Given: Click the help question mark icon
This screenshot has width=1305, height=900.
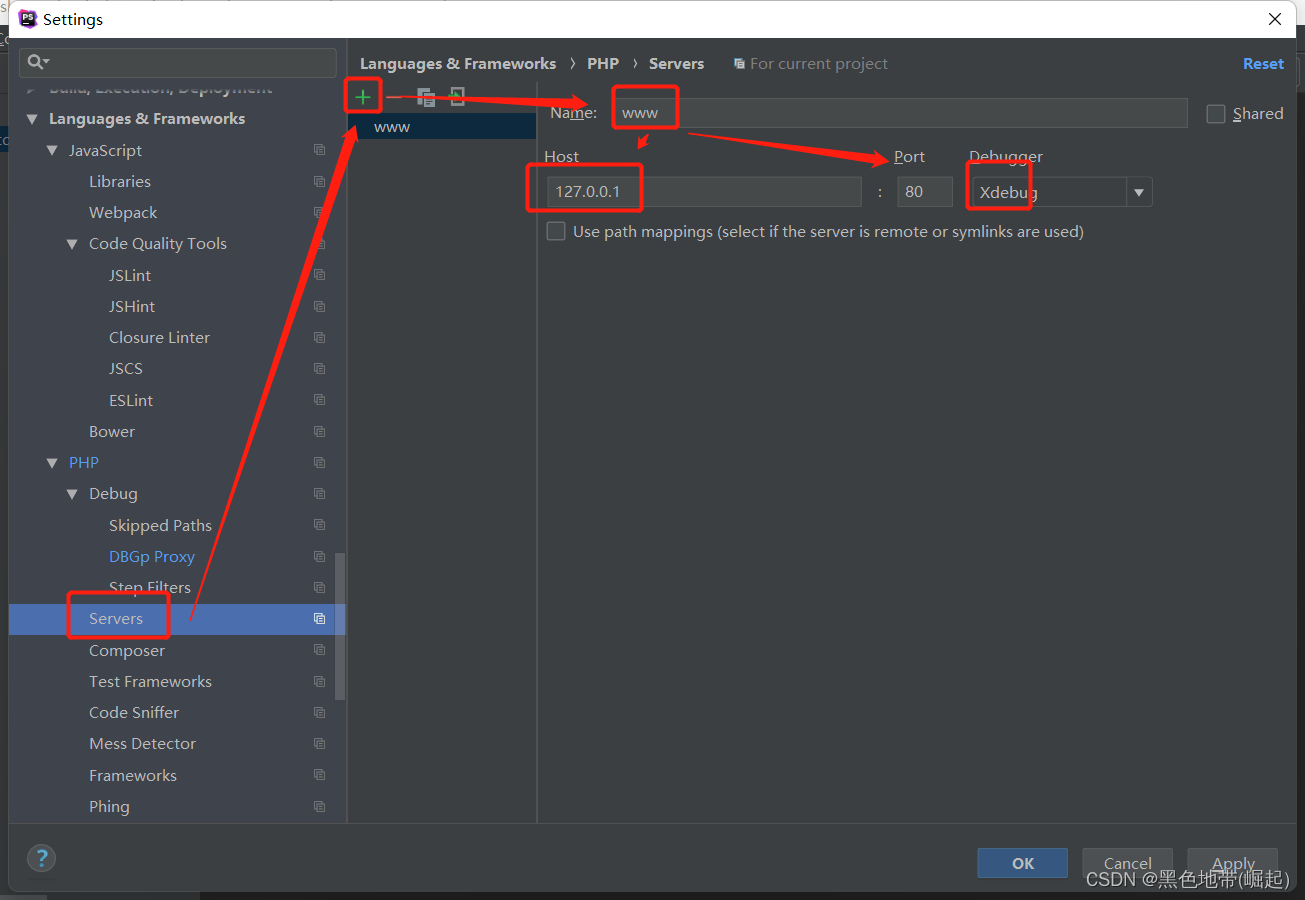Looking at the screenshot, I should pos(41,857).
